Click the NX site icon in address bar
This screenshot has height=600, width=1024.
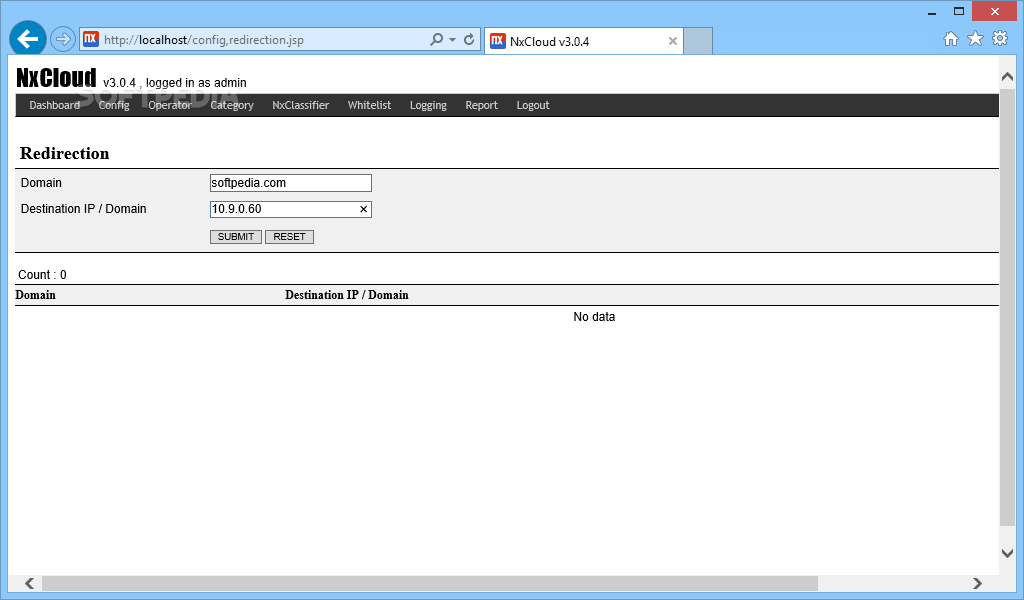pos(91,39)
